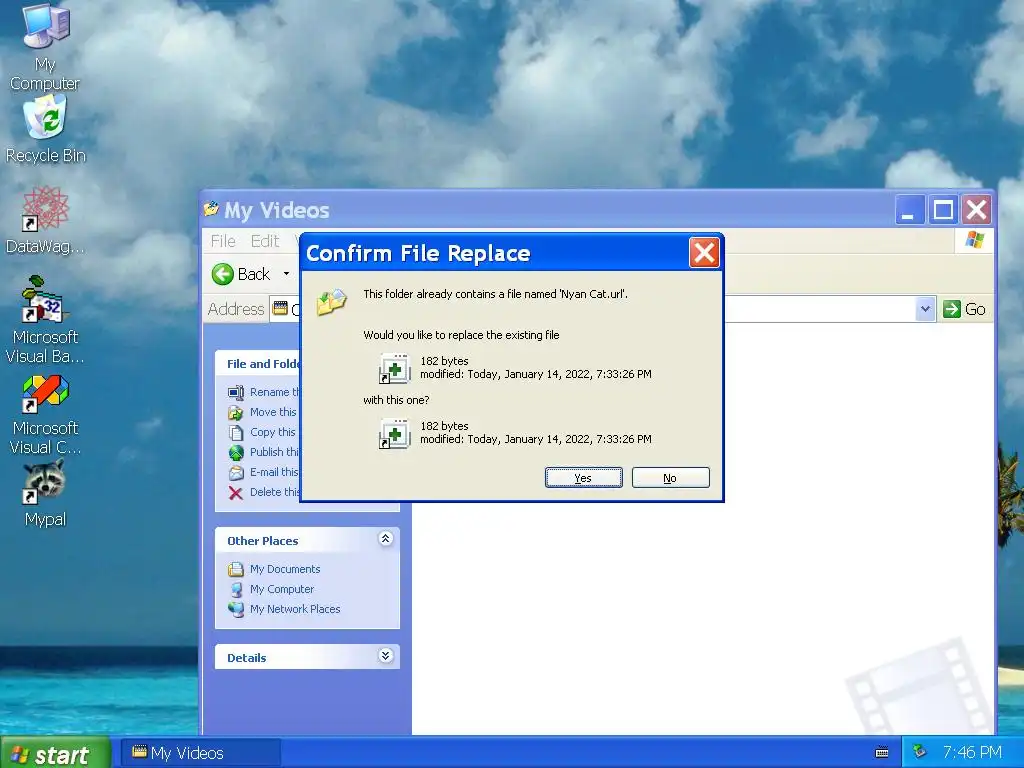
Task: Open My Computer desktop icon
Action: 45,47
